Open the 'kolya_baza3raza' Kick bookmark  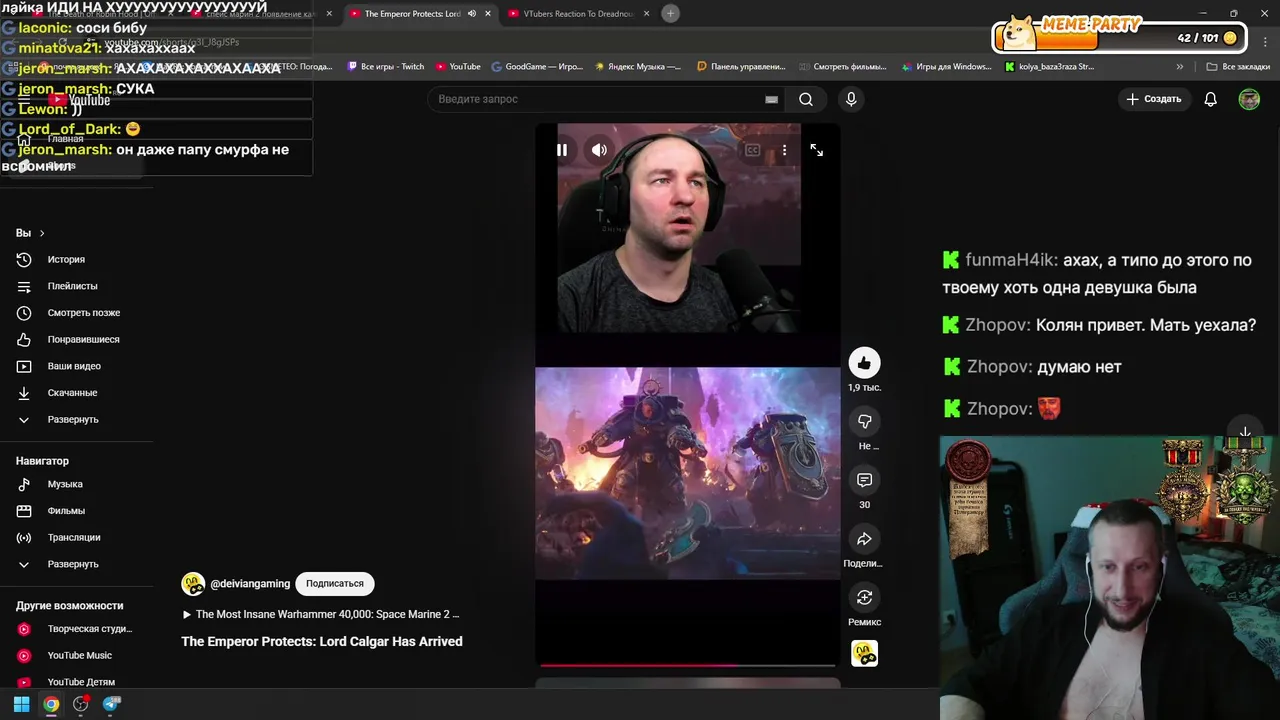coord(1049,67)
